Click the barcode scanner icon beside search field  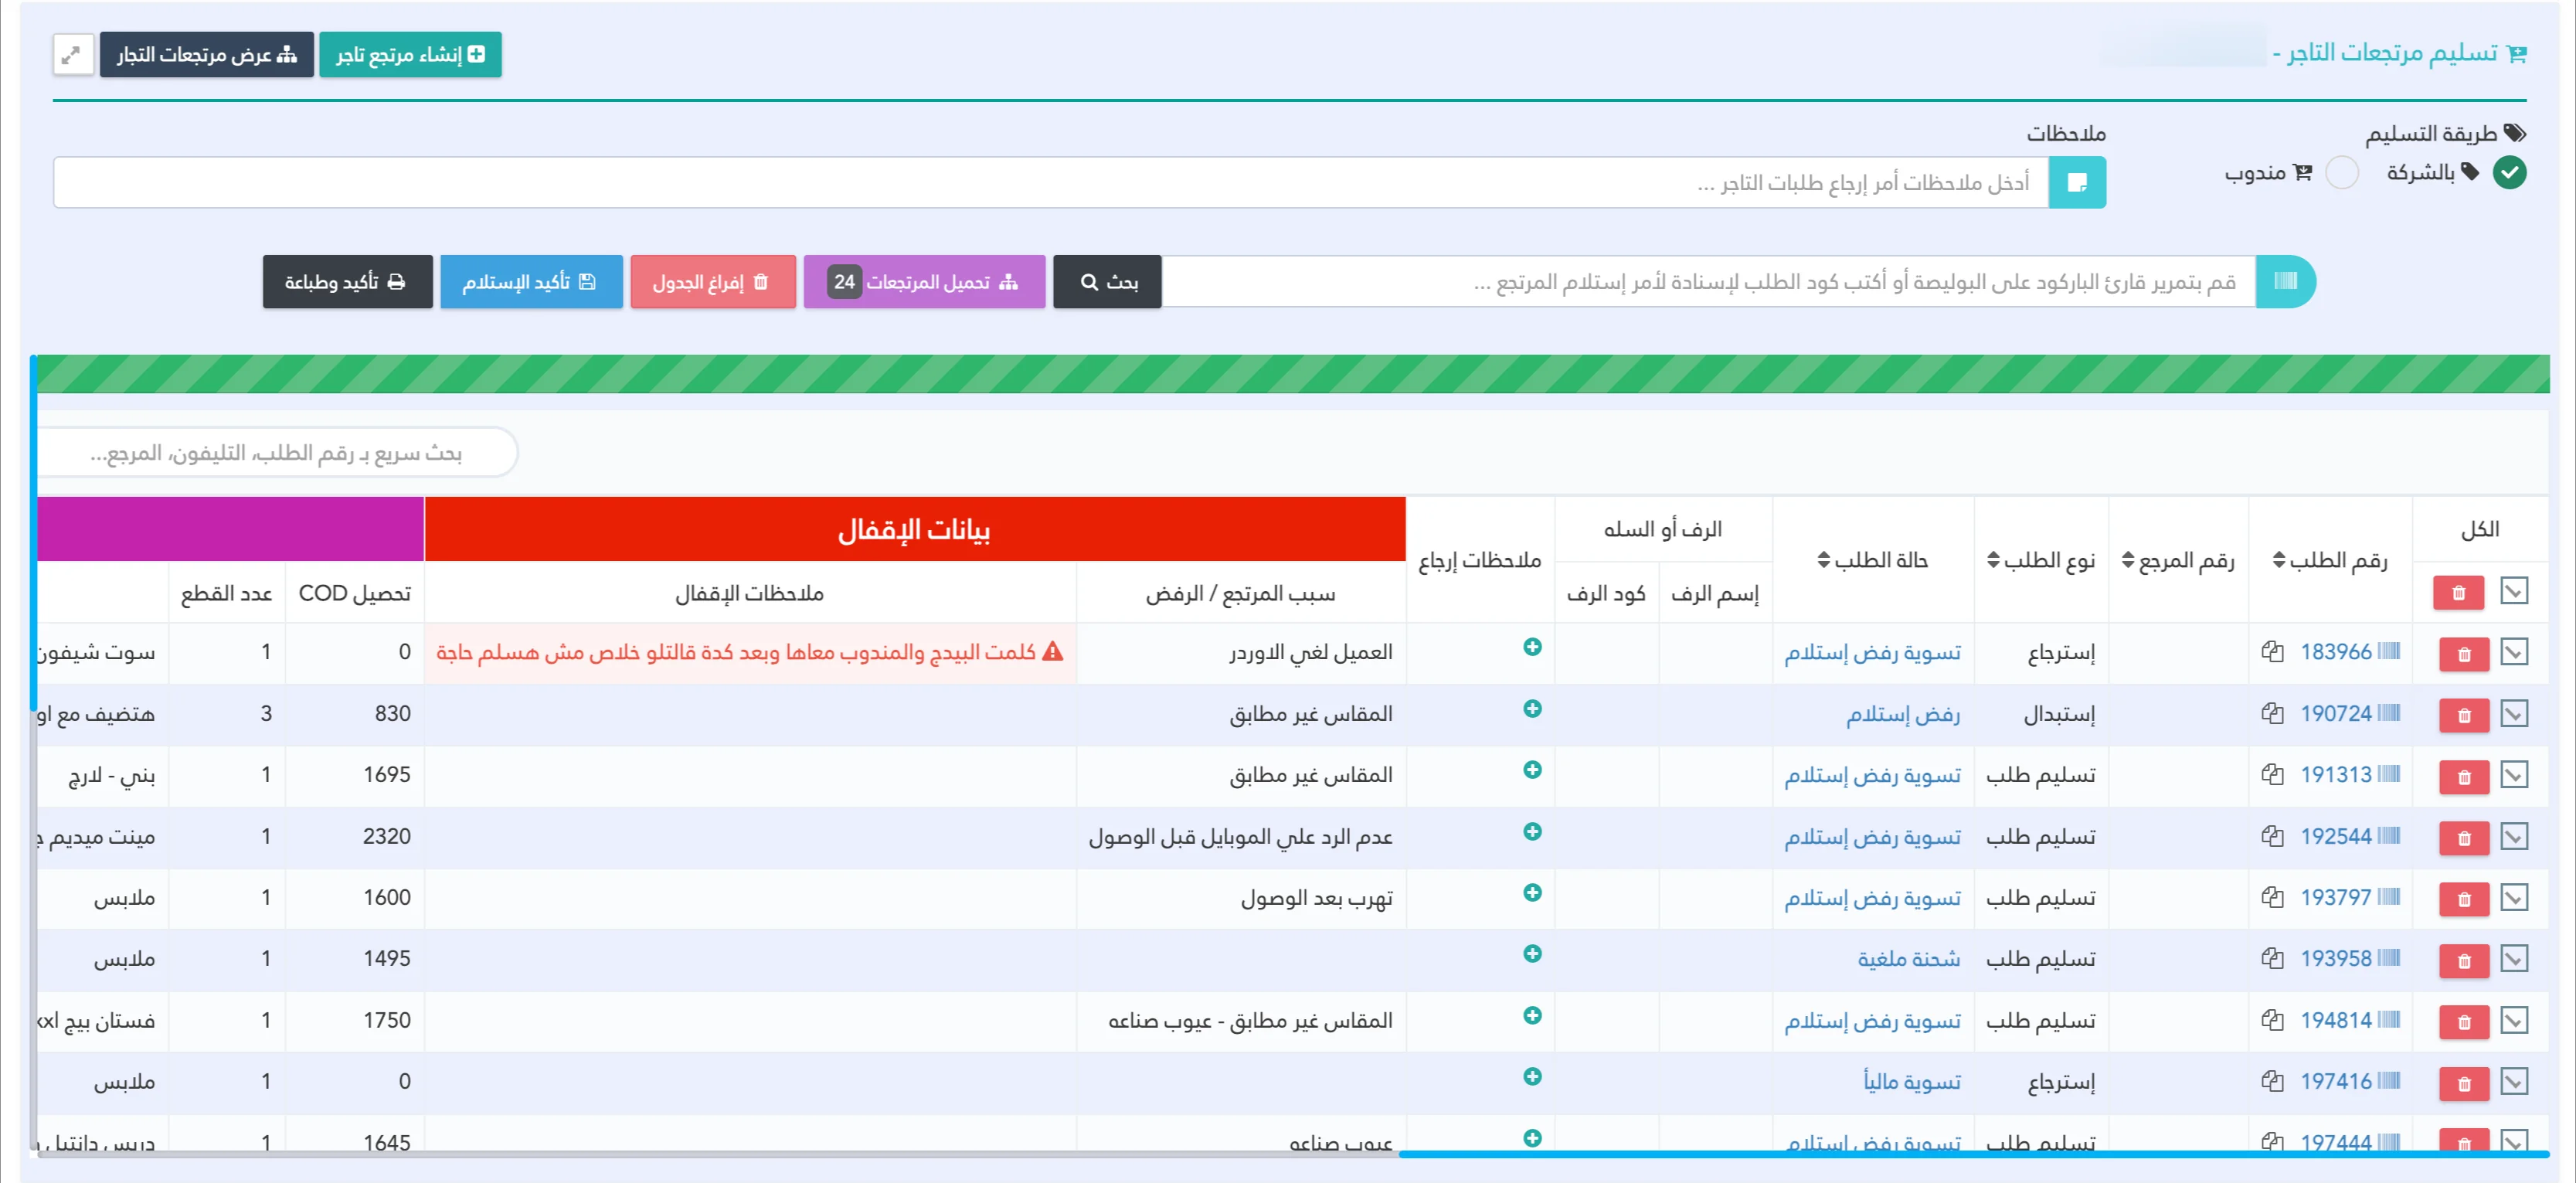pyautogui.click(x=2285, y=281)
